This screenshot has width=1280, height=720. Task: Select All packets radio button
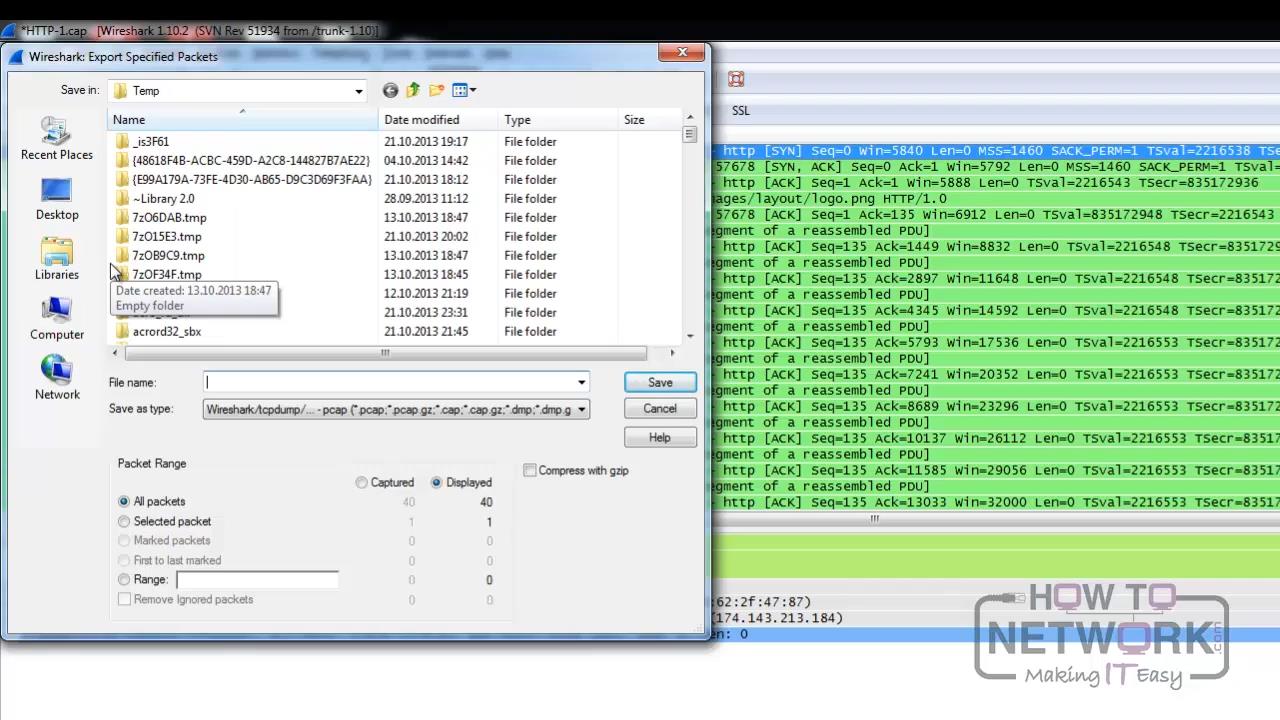124,502
